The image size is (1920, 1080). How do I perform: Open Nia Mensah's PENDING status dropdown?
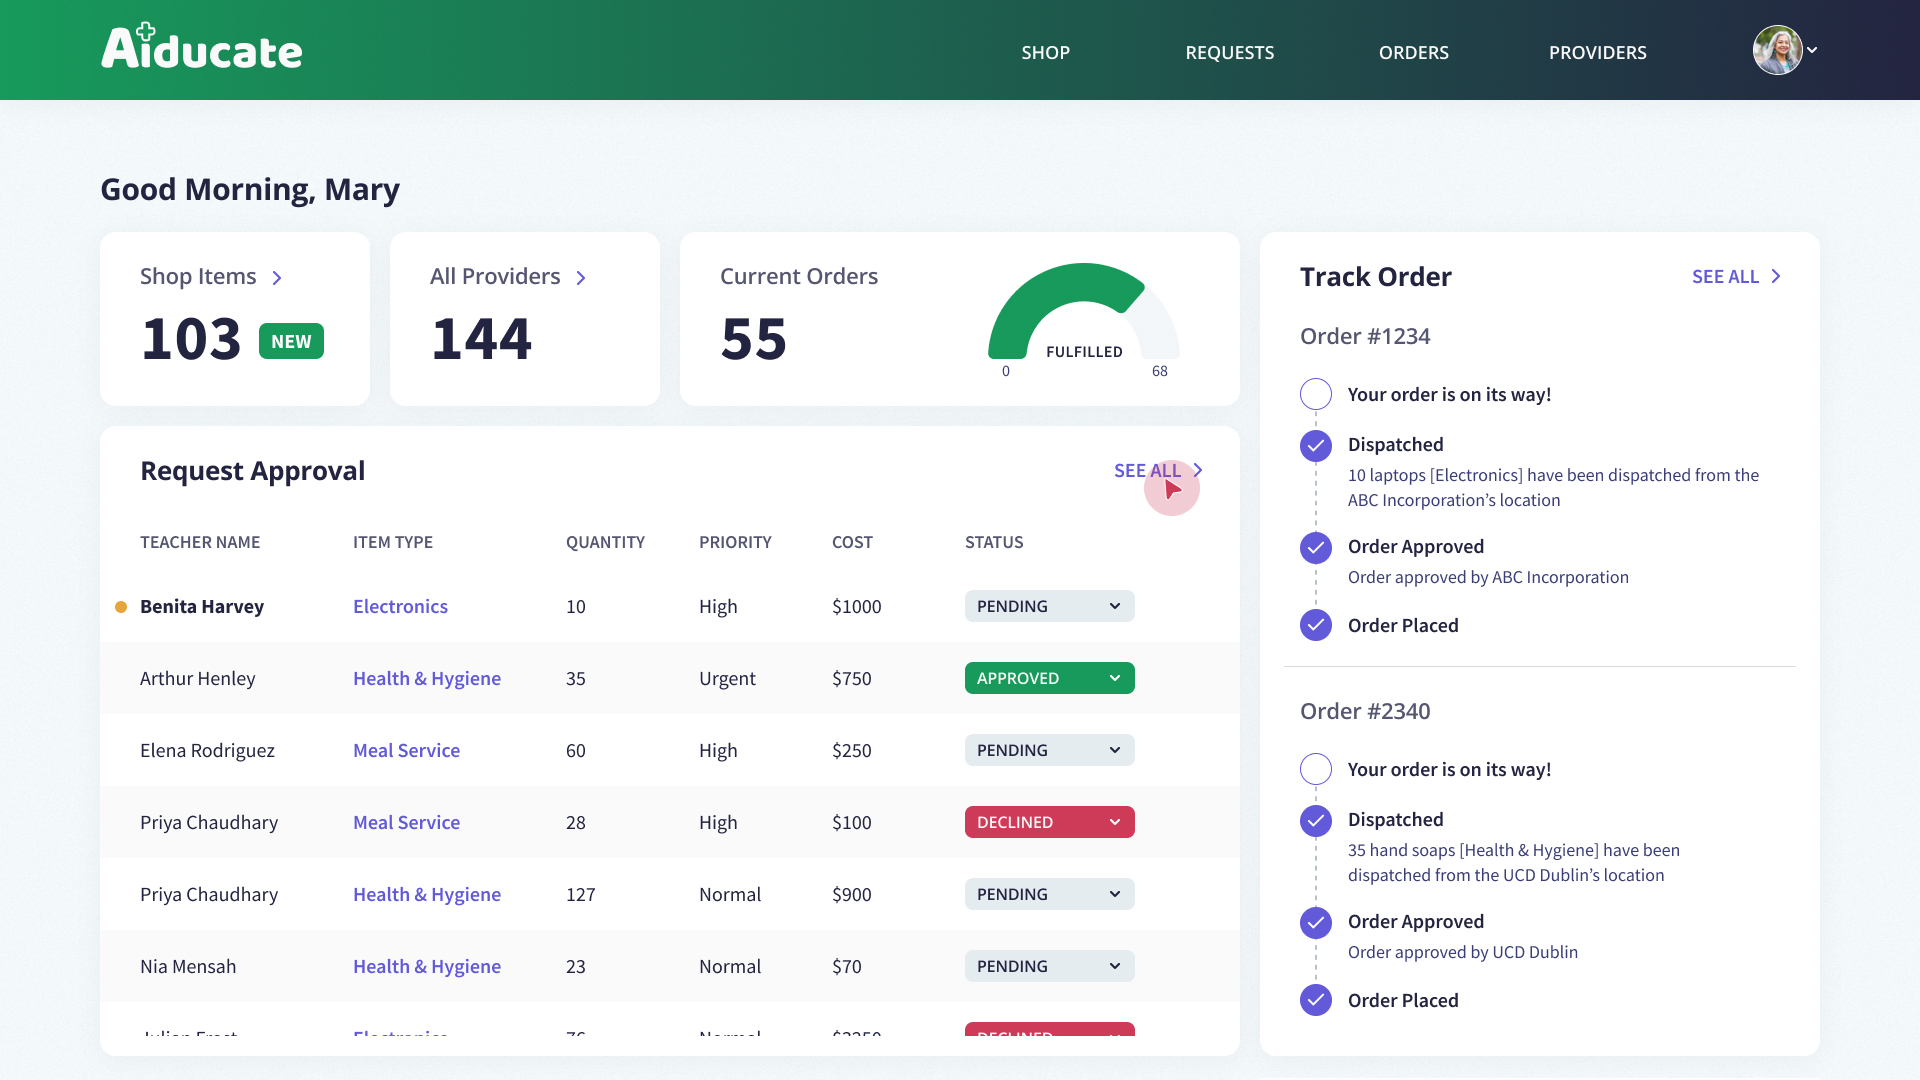tap(1049, 966)
